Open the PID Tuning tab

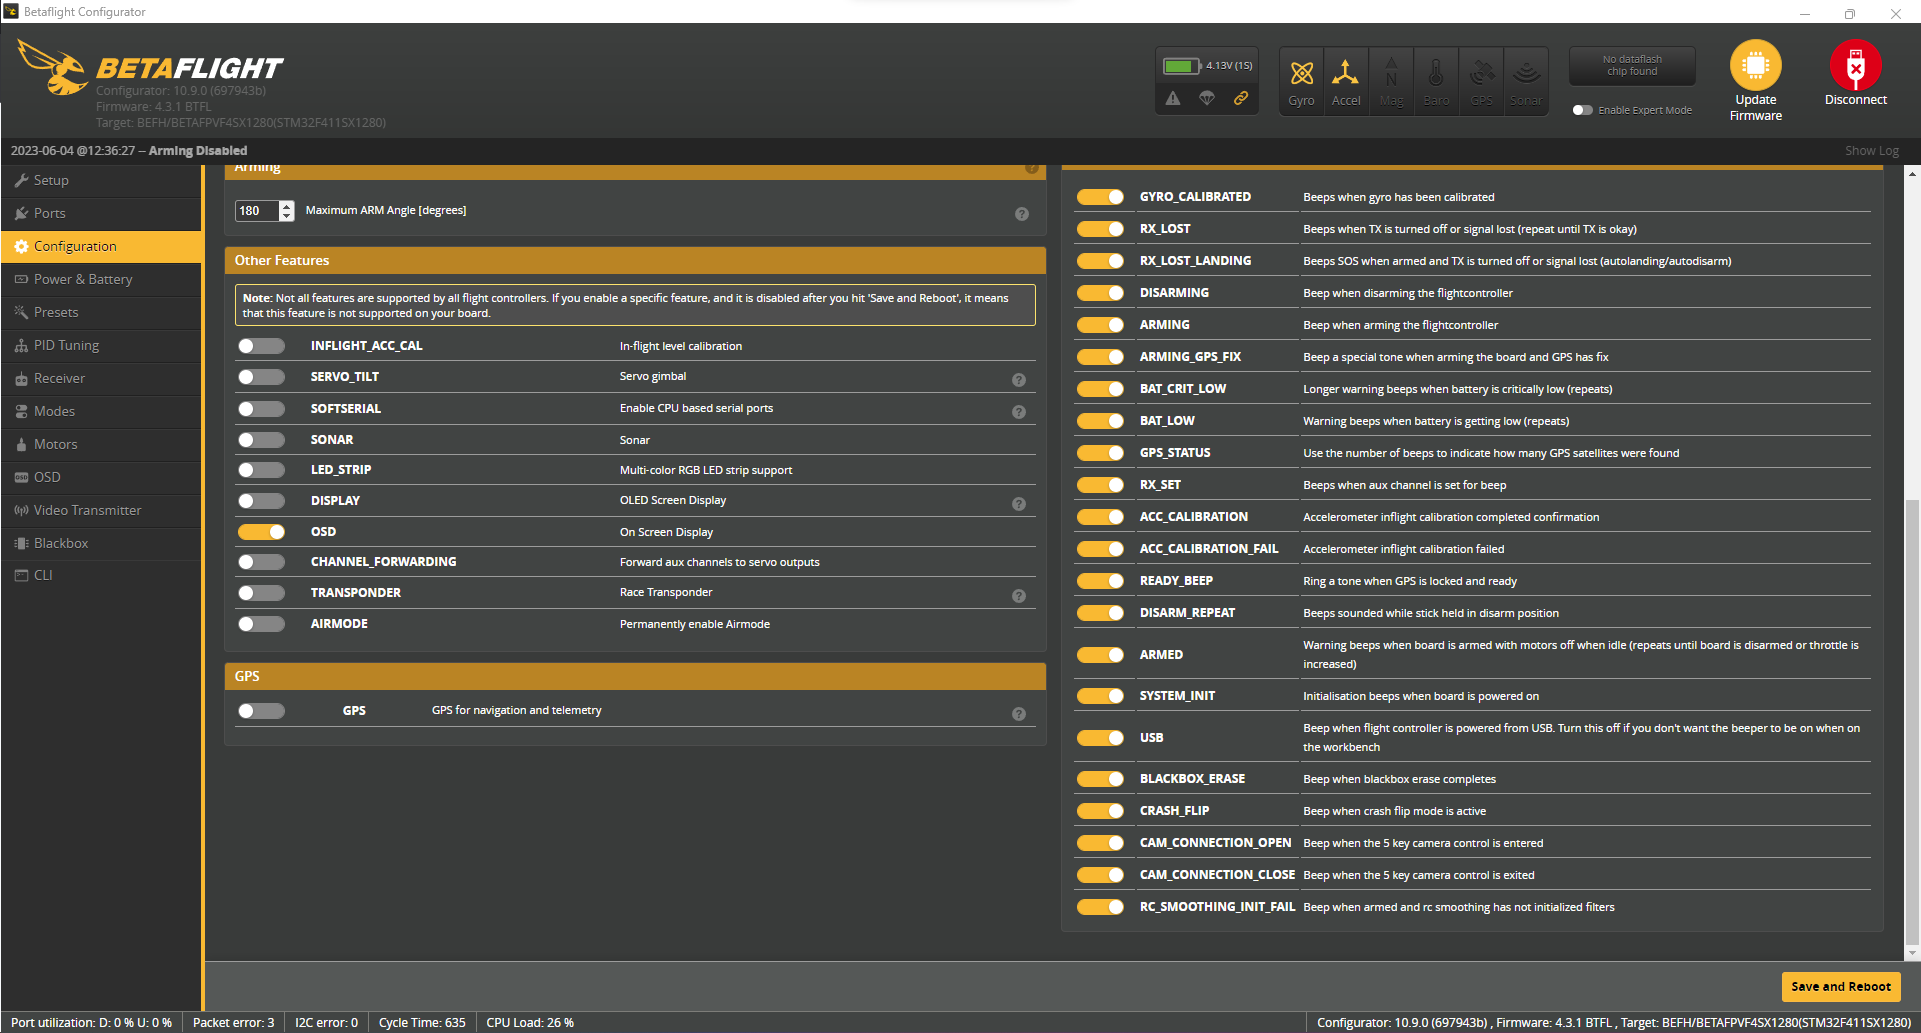pyautogui.click(x=66, y=345)
